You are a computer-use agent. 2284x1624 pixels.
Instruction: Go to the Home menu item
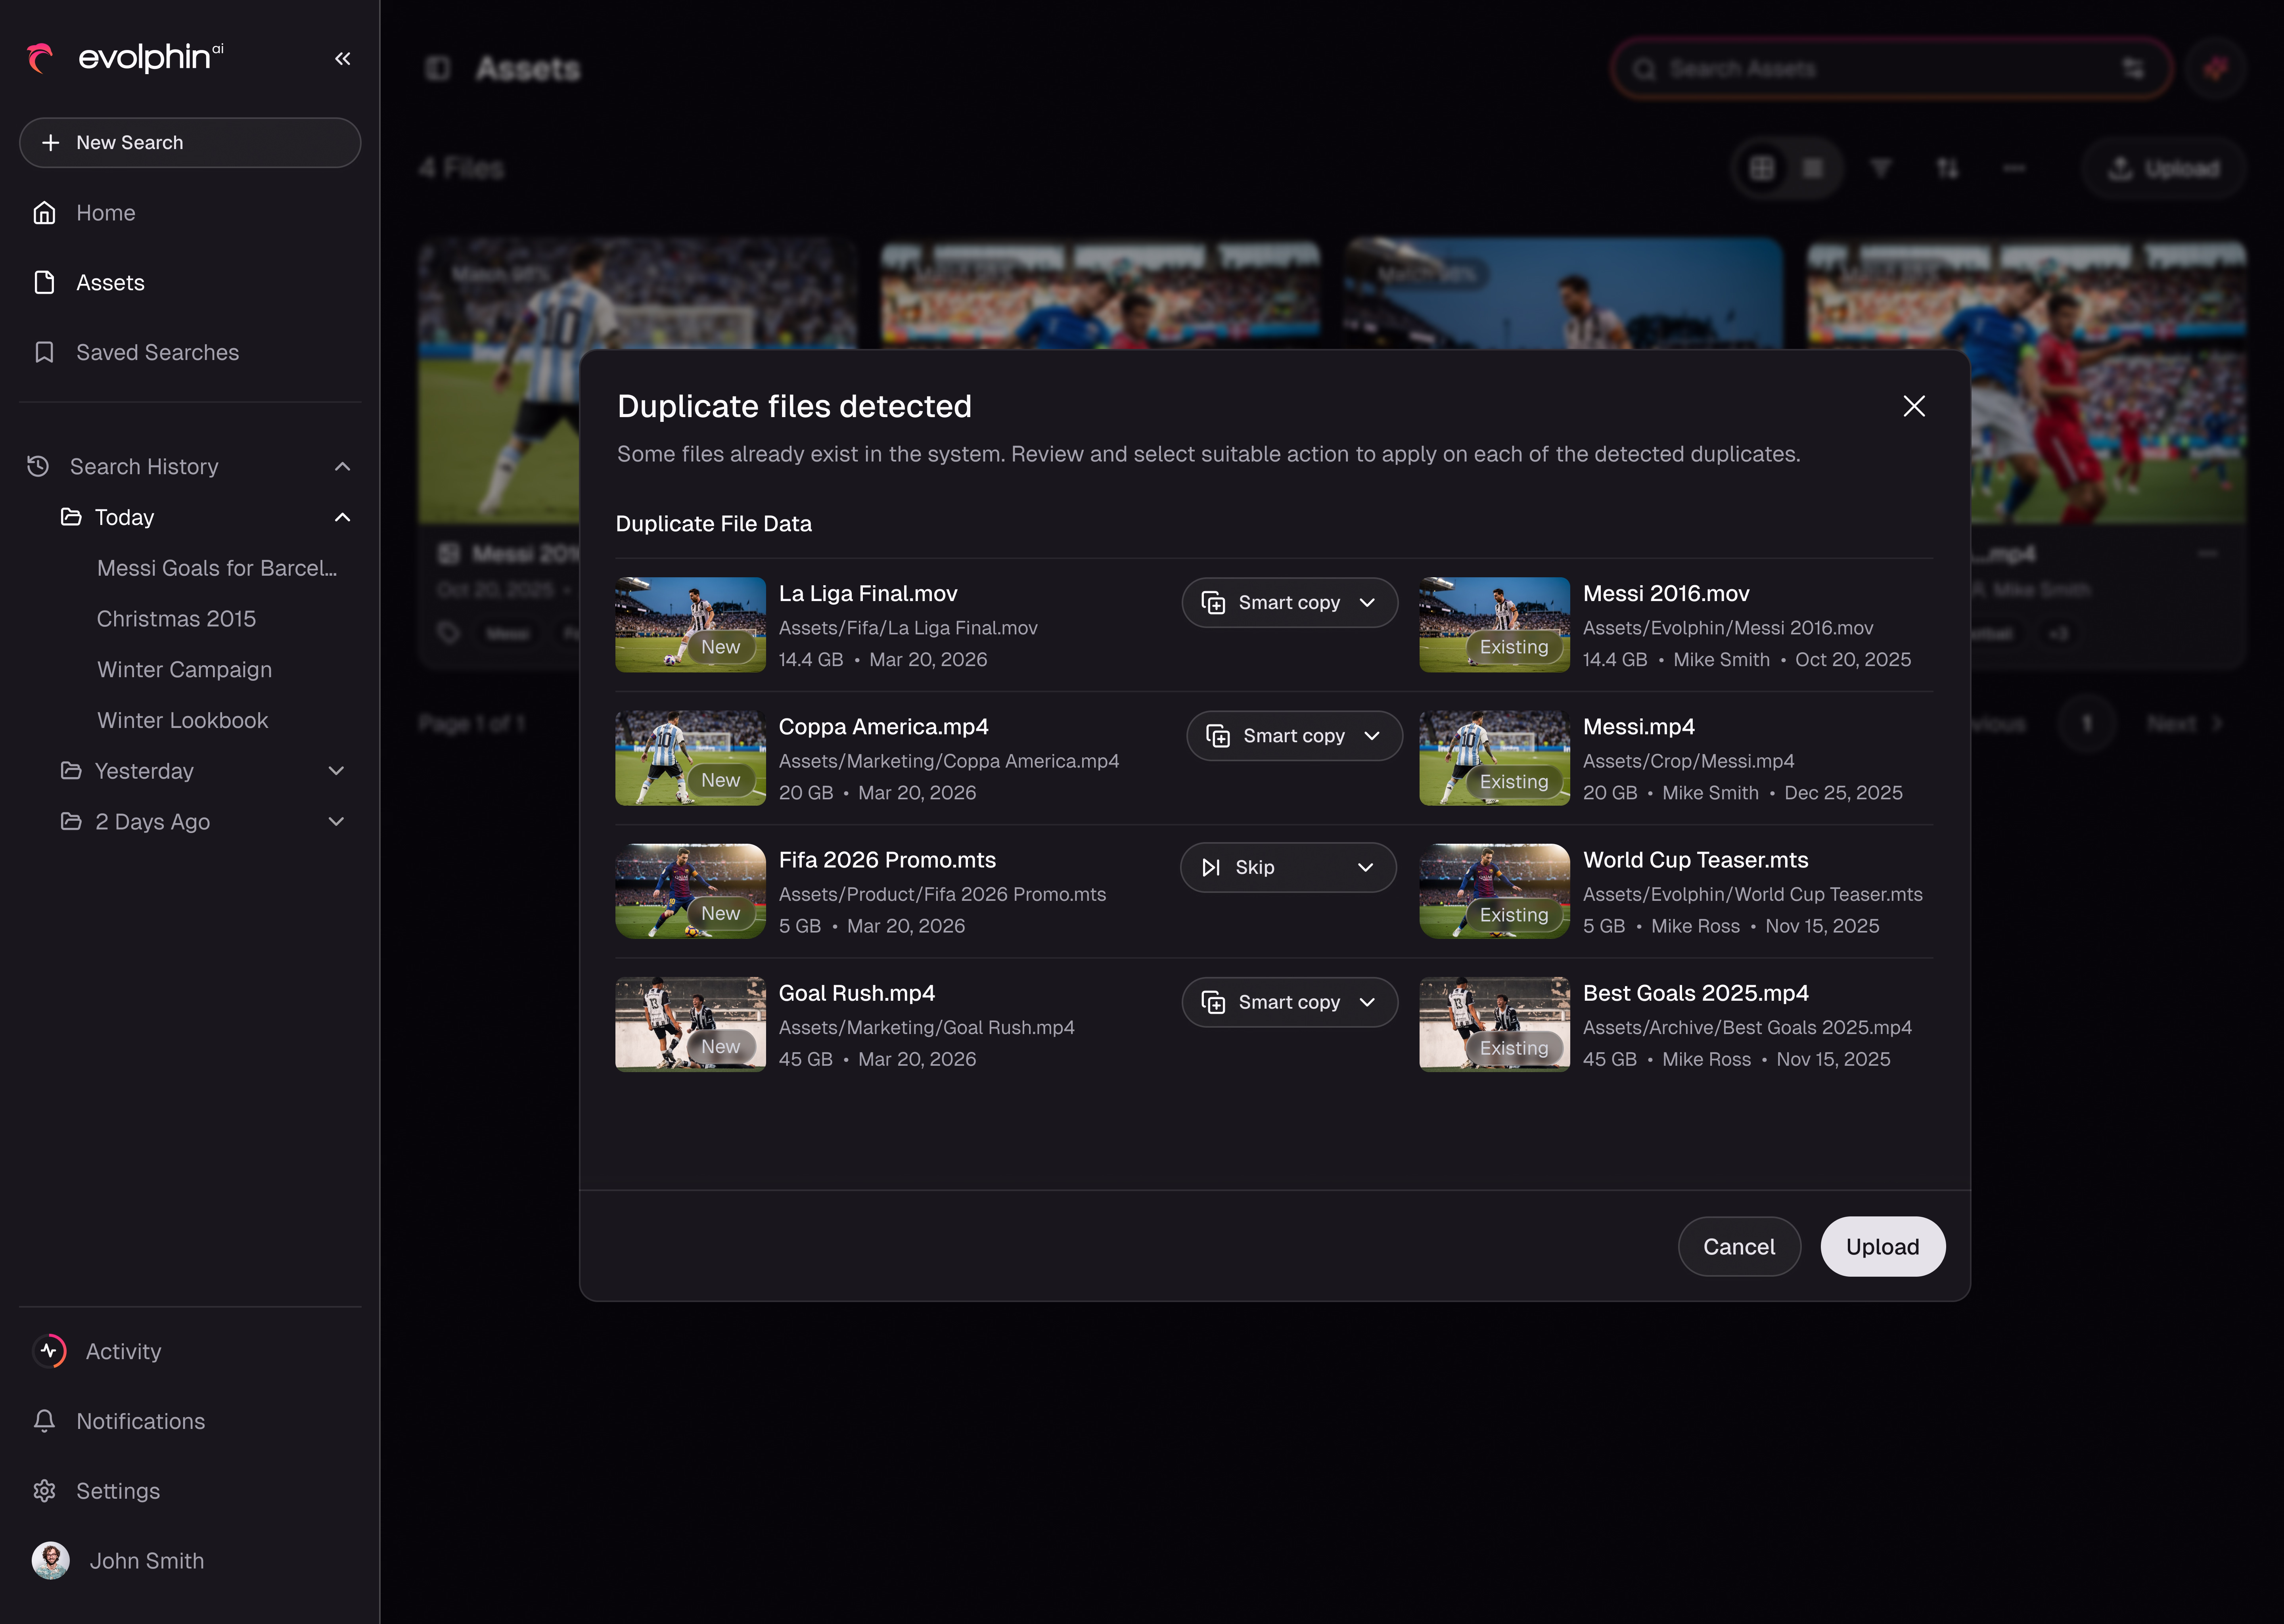pos(190,213)
